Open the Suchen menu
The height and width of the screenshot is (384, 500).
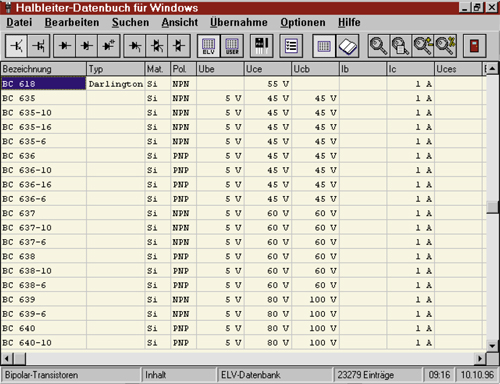pyautogui.click(x=130, y=22)
